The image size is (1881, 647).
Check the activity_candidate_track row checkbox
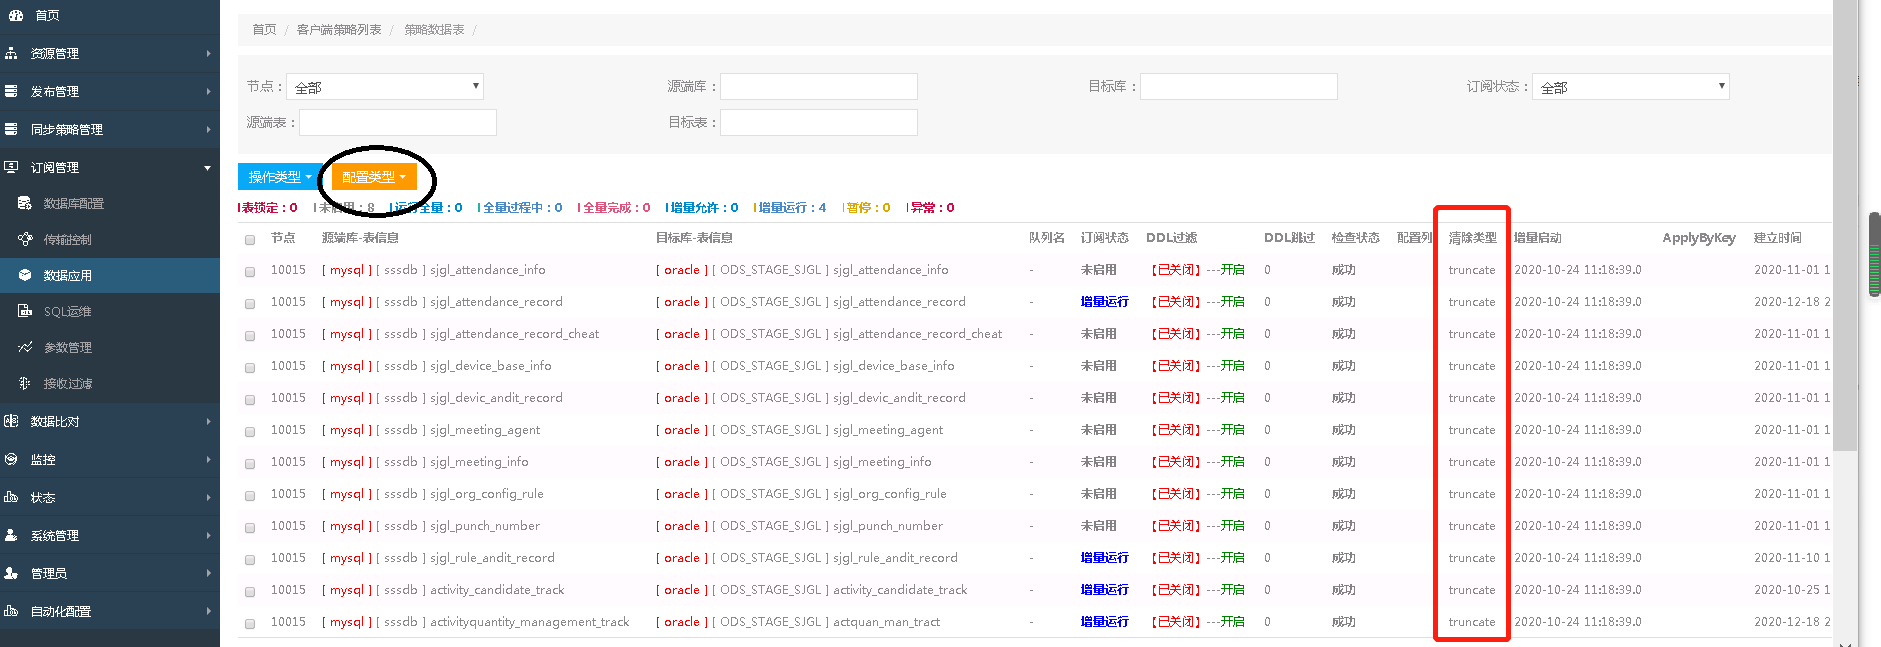coord(250,591)
